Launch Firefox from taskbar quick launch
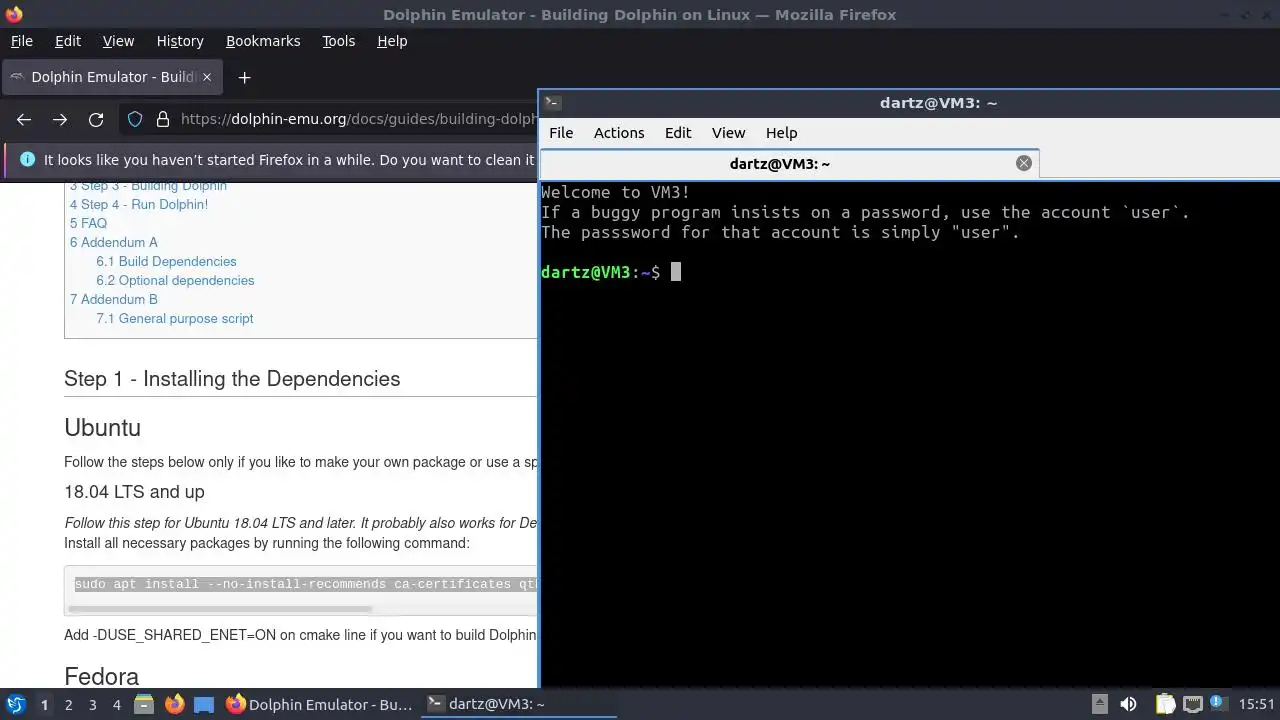This screenshot has width=1280, height=720. coord(174,704)
